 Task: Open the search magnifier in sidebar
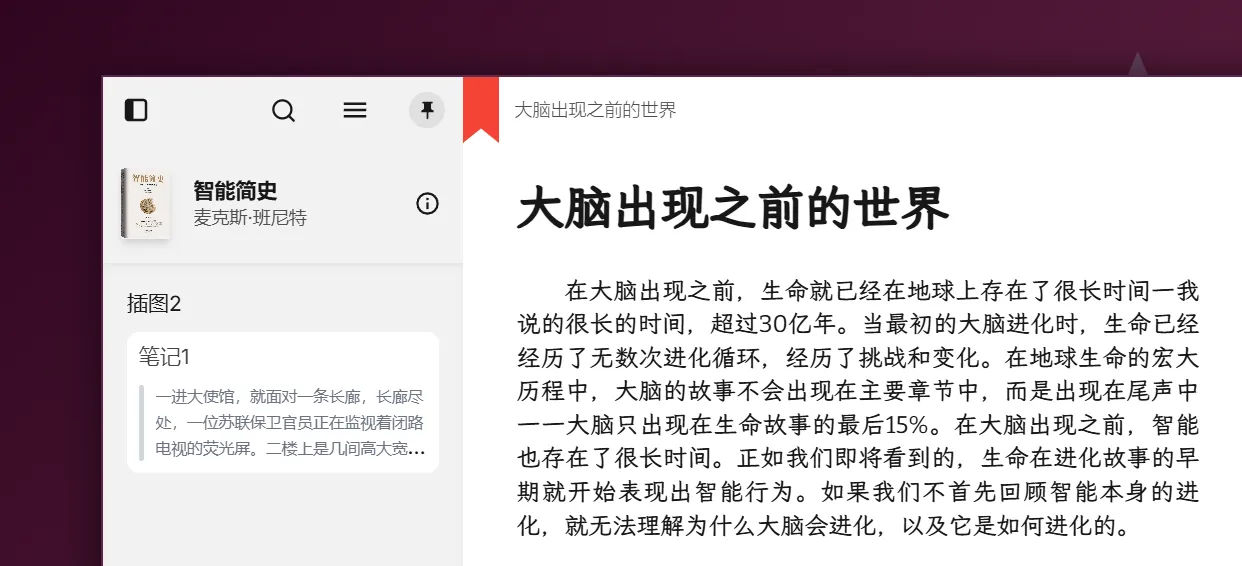pos(284,110)
